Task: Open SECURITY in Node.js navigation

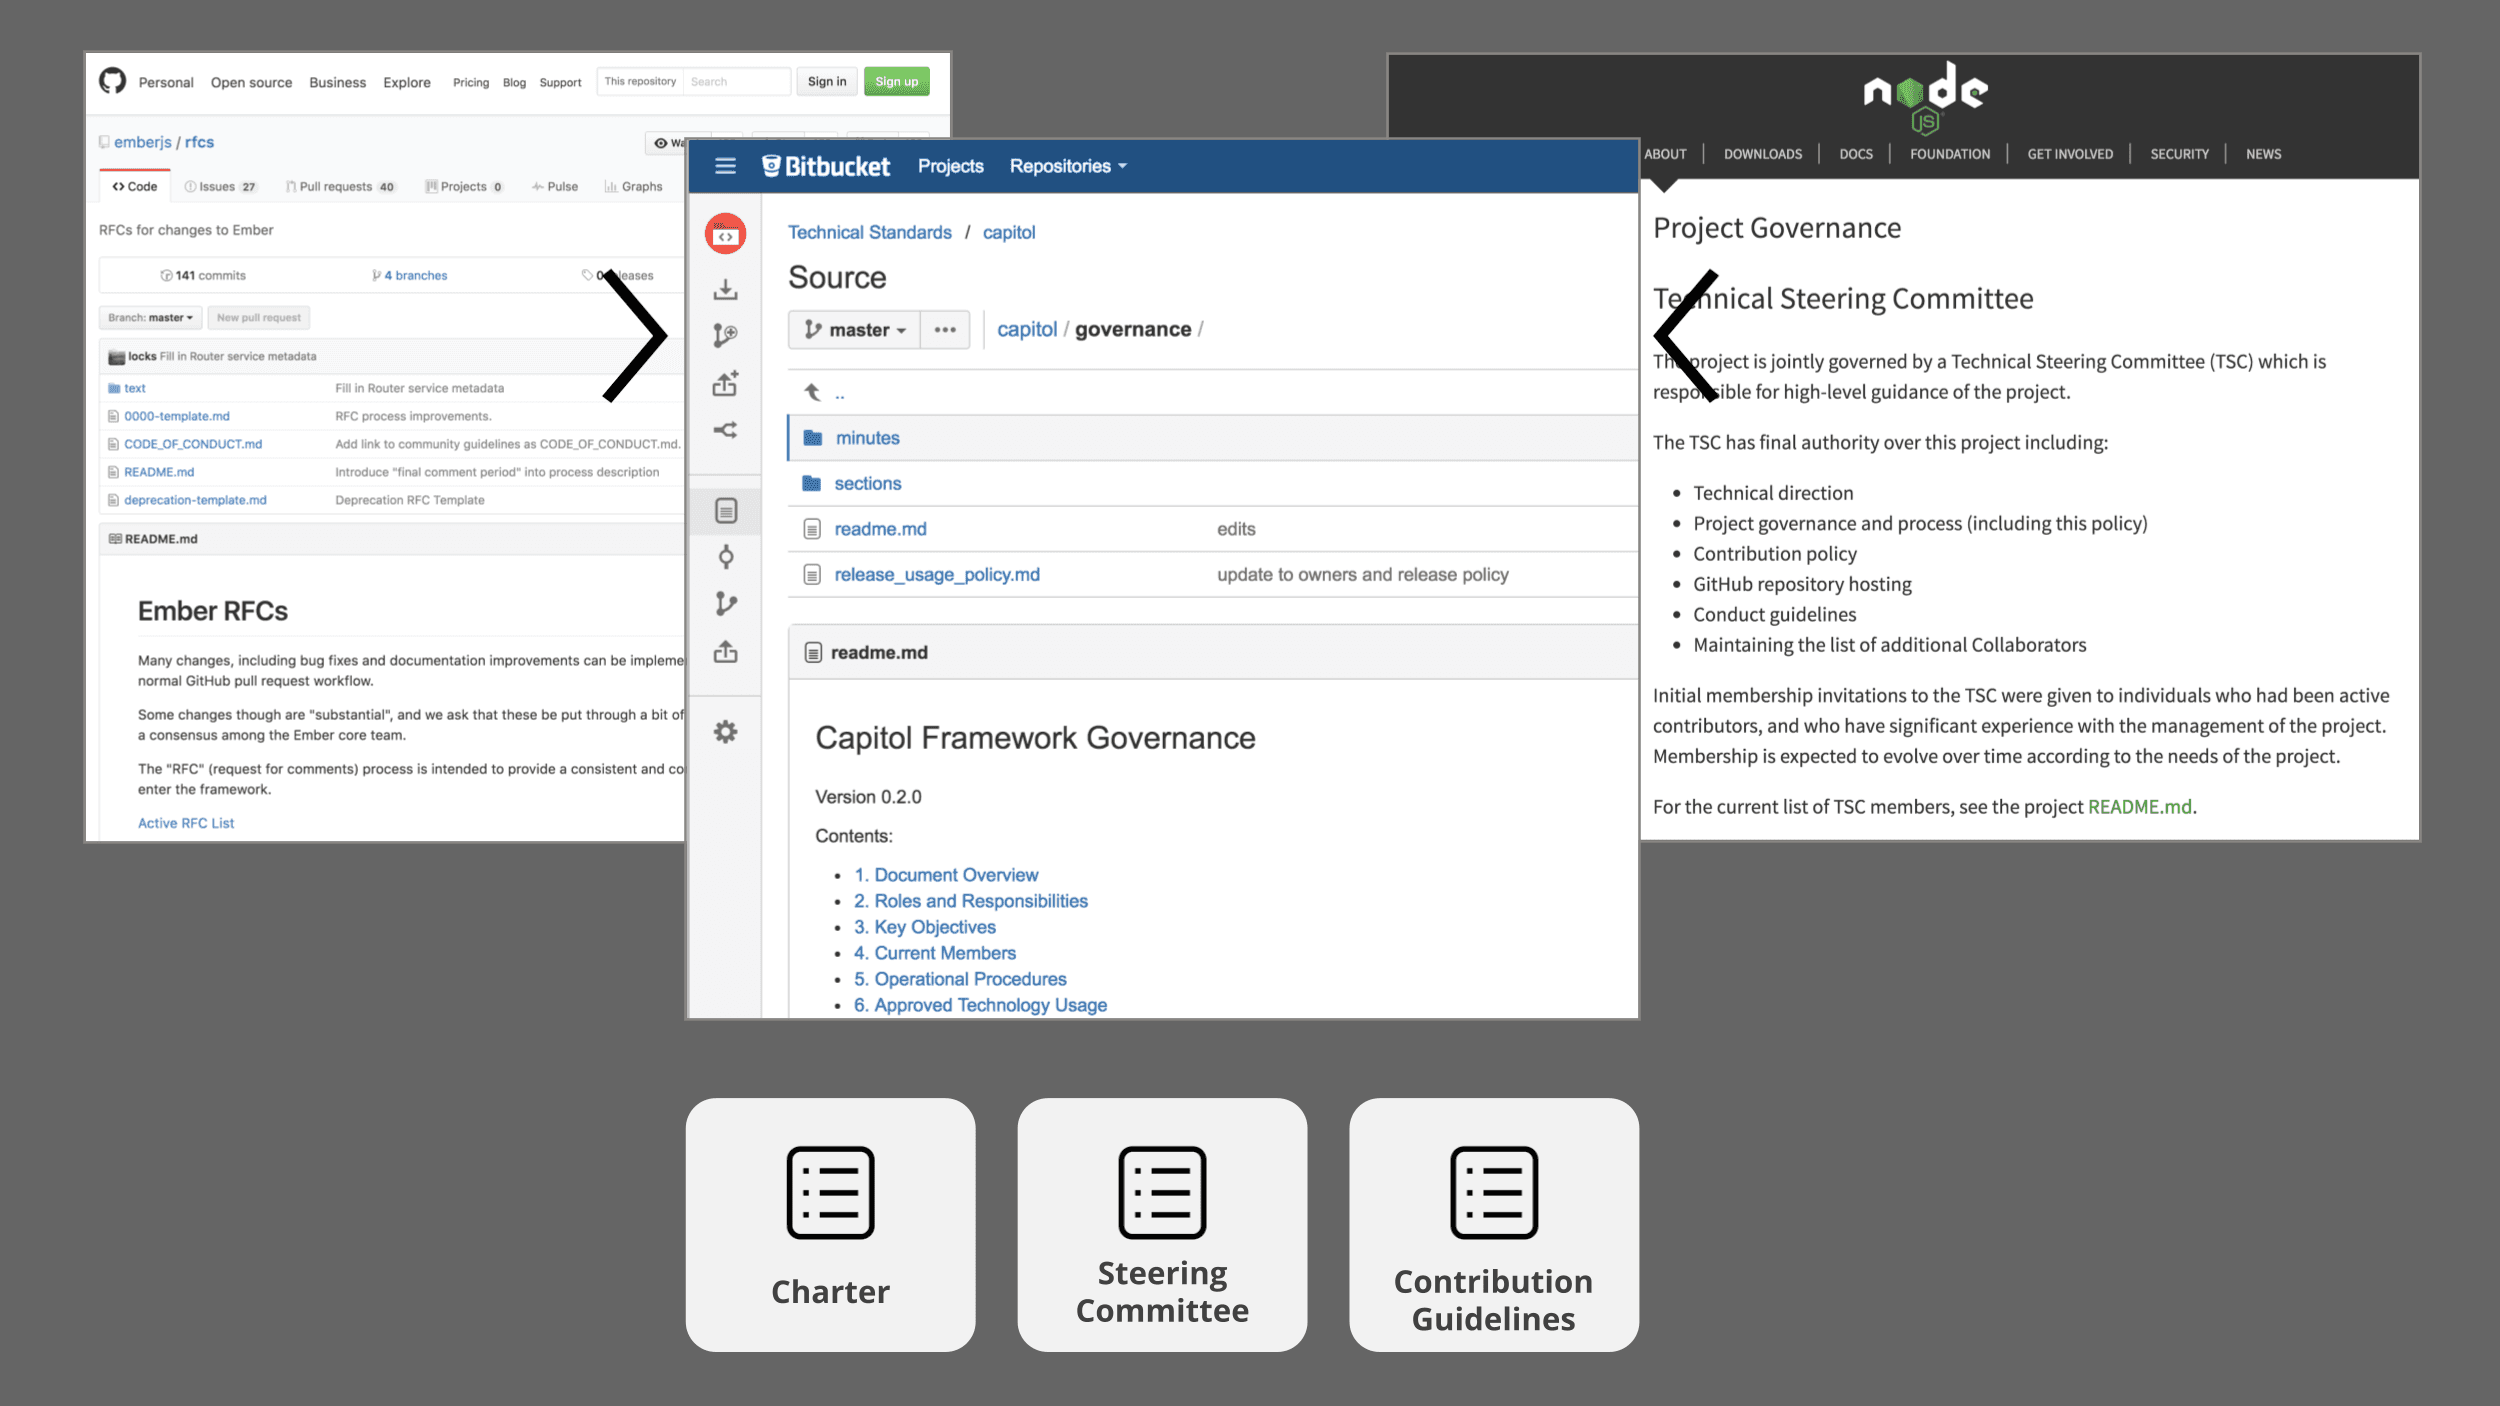Action: pyautogui.click(x=2179, y=154)
